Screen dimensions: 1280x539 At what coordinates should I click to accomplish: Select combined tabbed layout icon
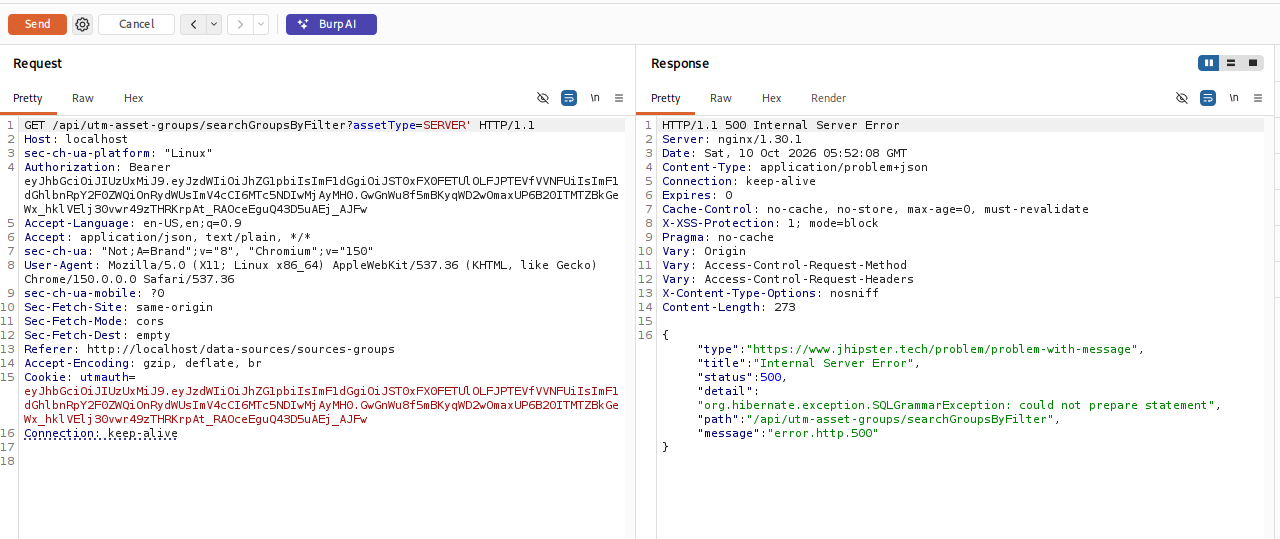[x=1253, y=63]
